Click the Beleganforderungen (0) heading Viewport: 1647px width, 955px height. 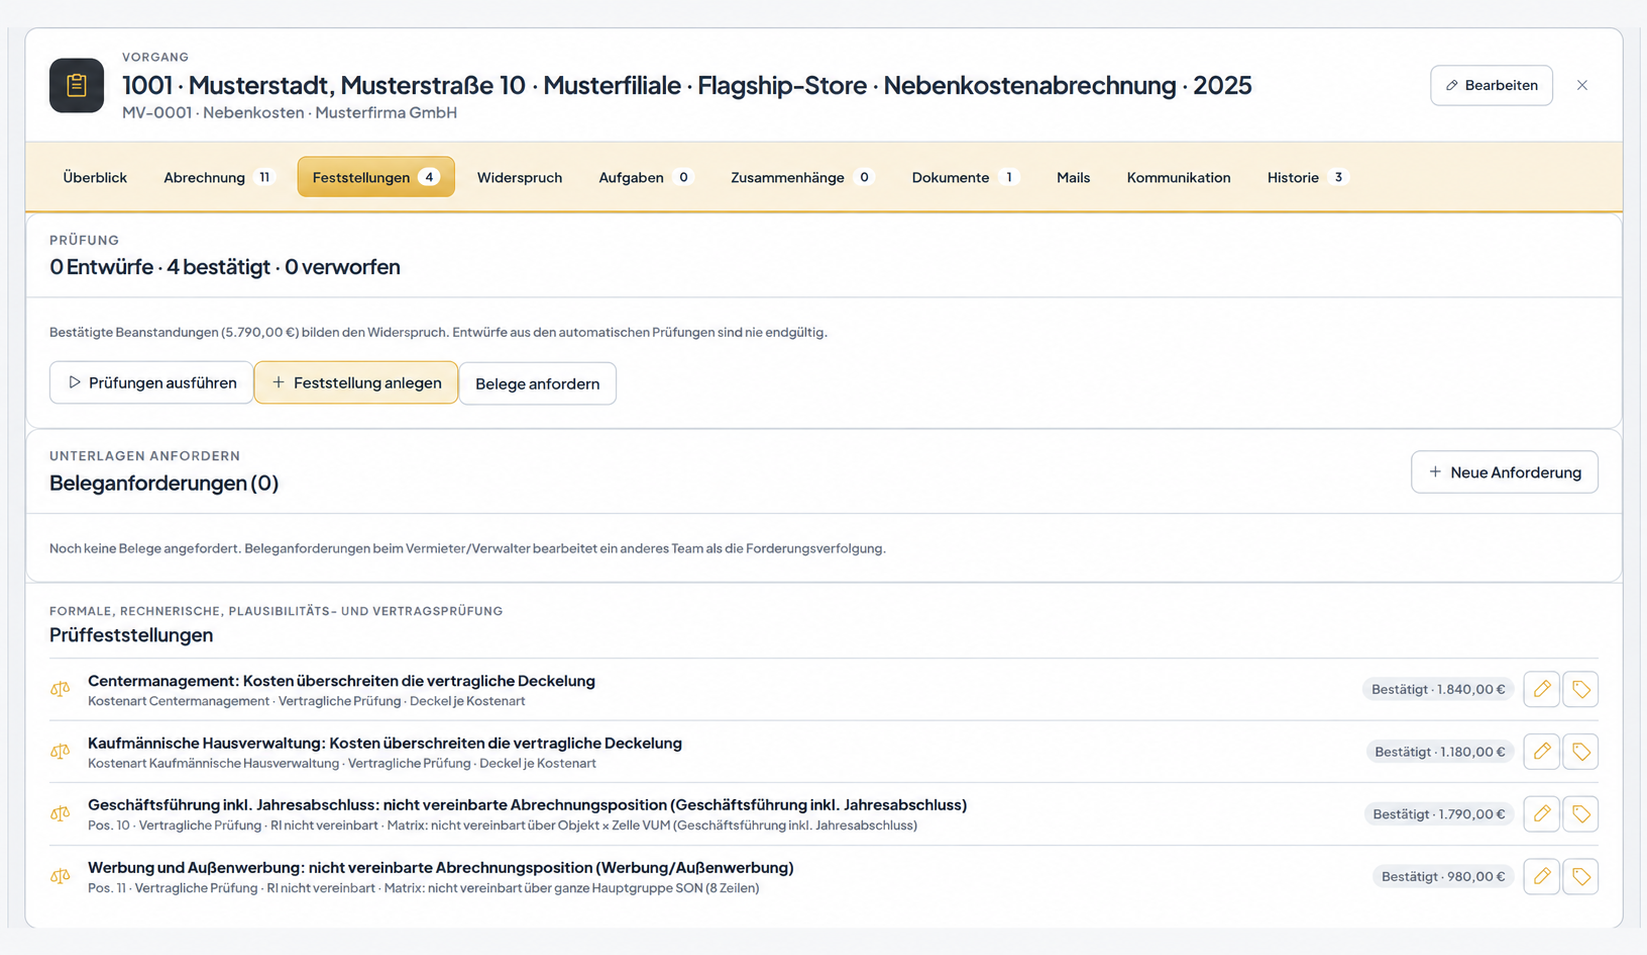(164, 483)
